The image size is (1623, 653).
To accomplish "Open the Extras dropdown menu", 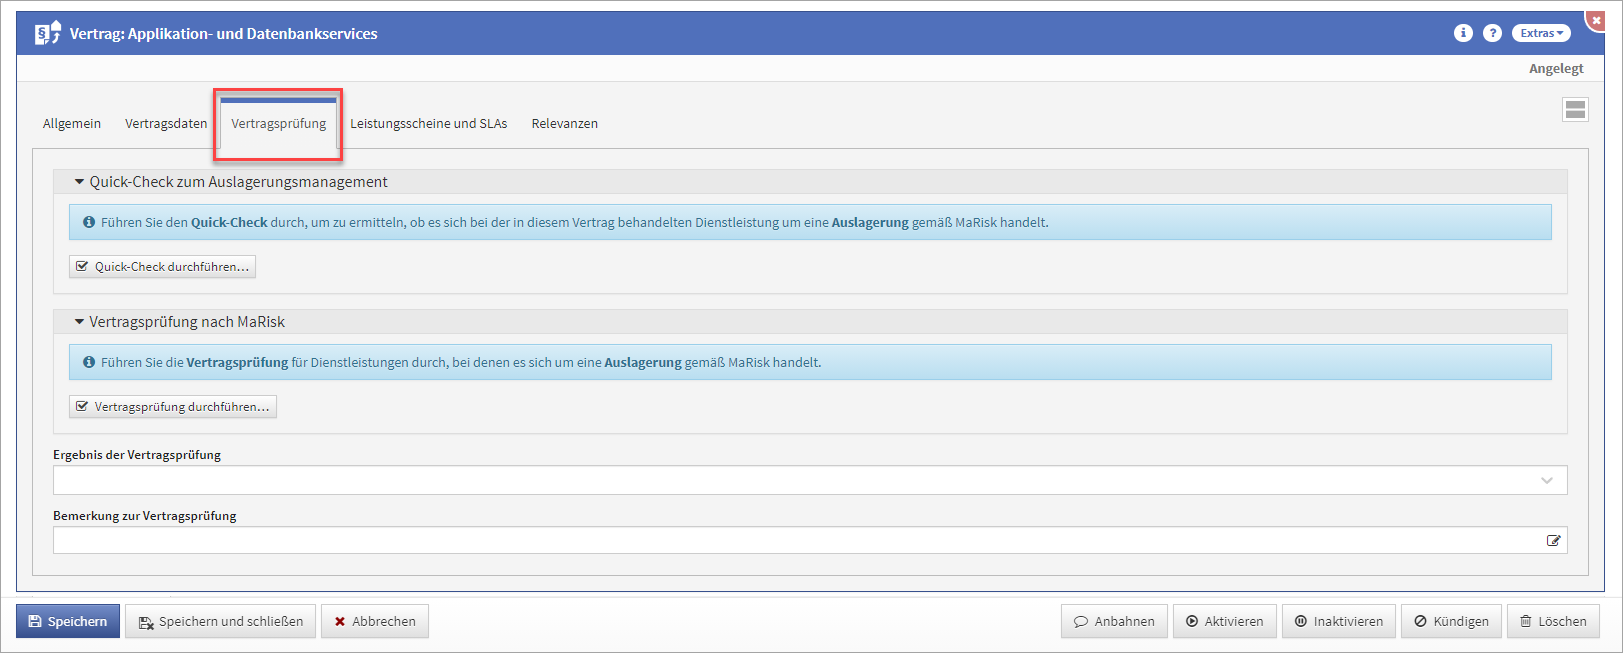I will (x=1541, y=33).
